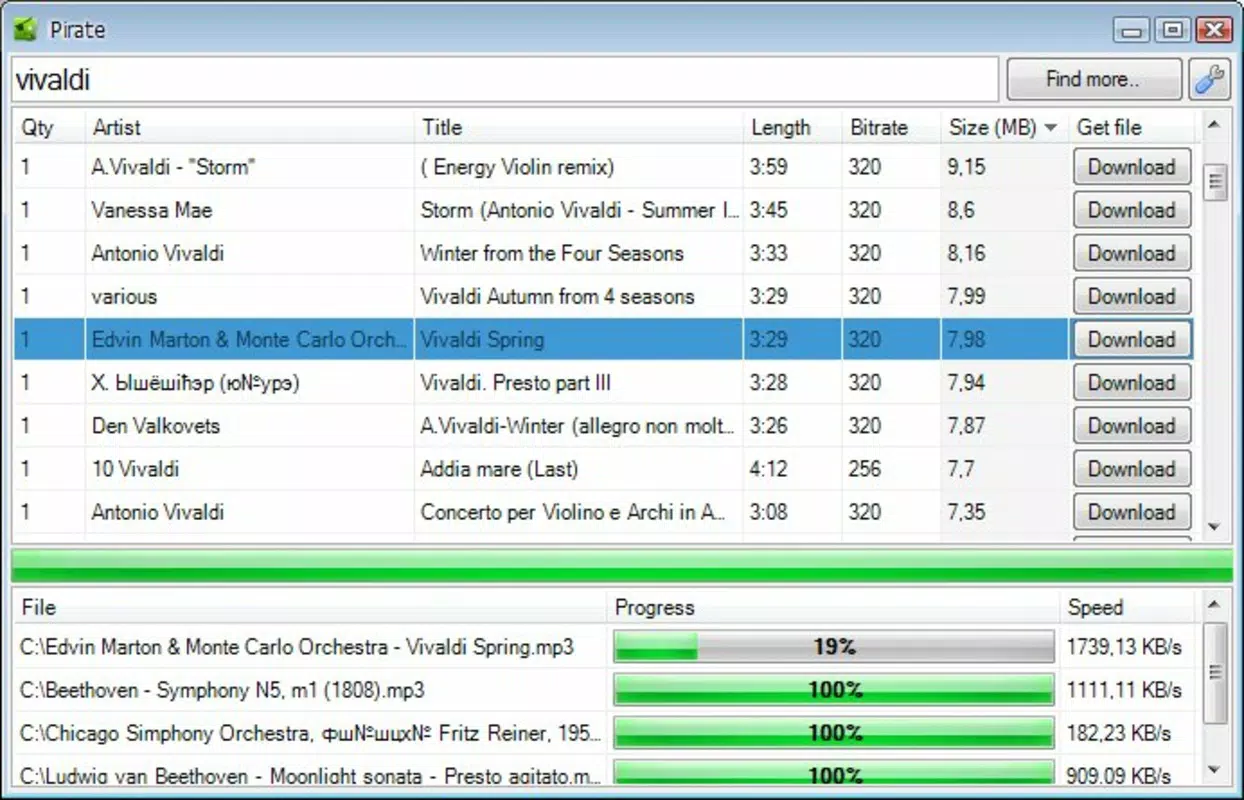1244x800 pixels.
Task: Download Vanessa Mae's Storm track
Action: point(1132,211)
